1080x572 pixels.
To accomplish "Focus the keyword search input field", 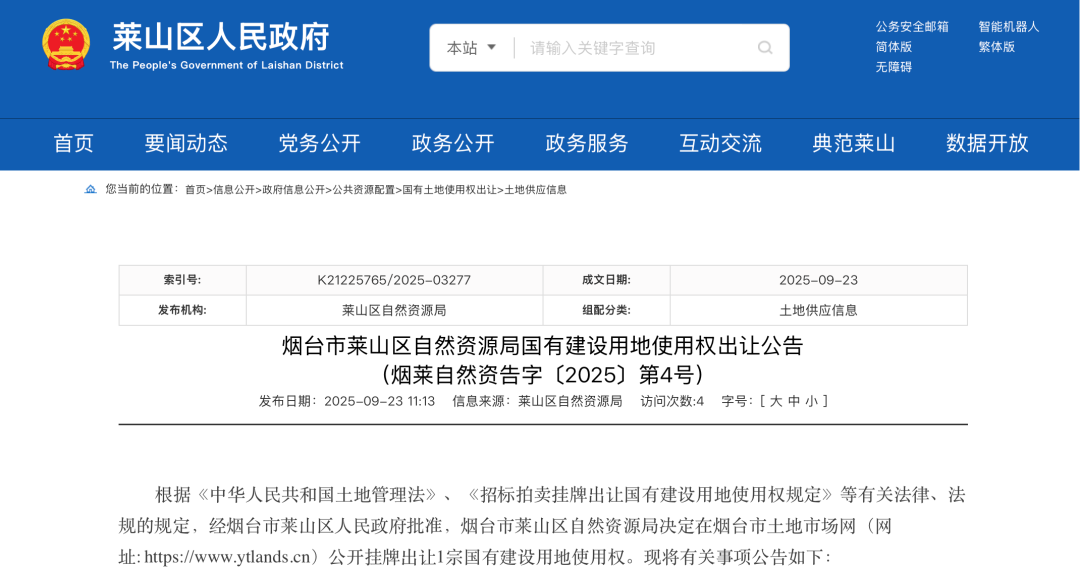I will (x=635, y=48).
